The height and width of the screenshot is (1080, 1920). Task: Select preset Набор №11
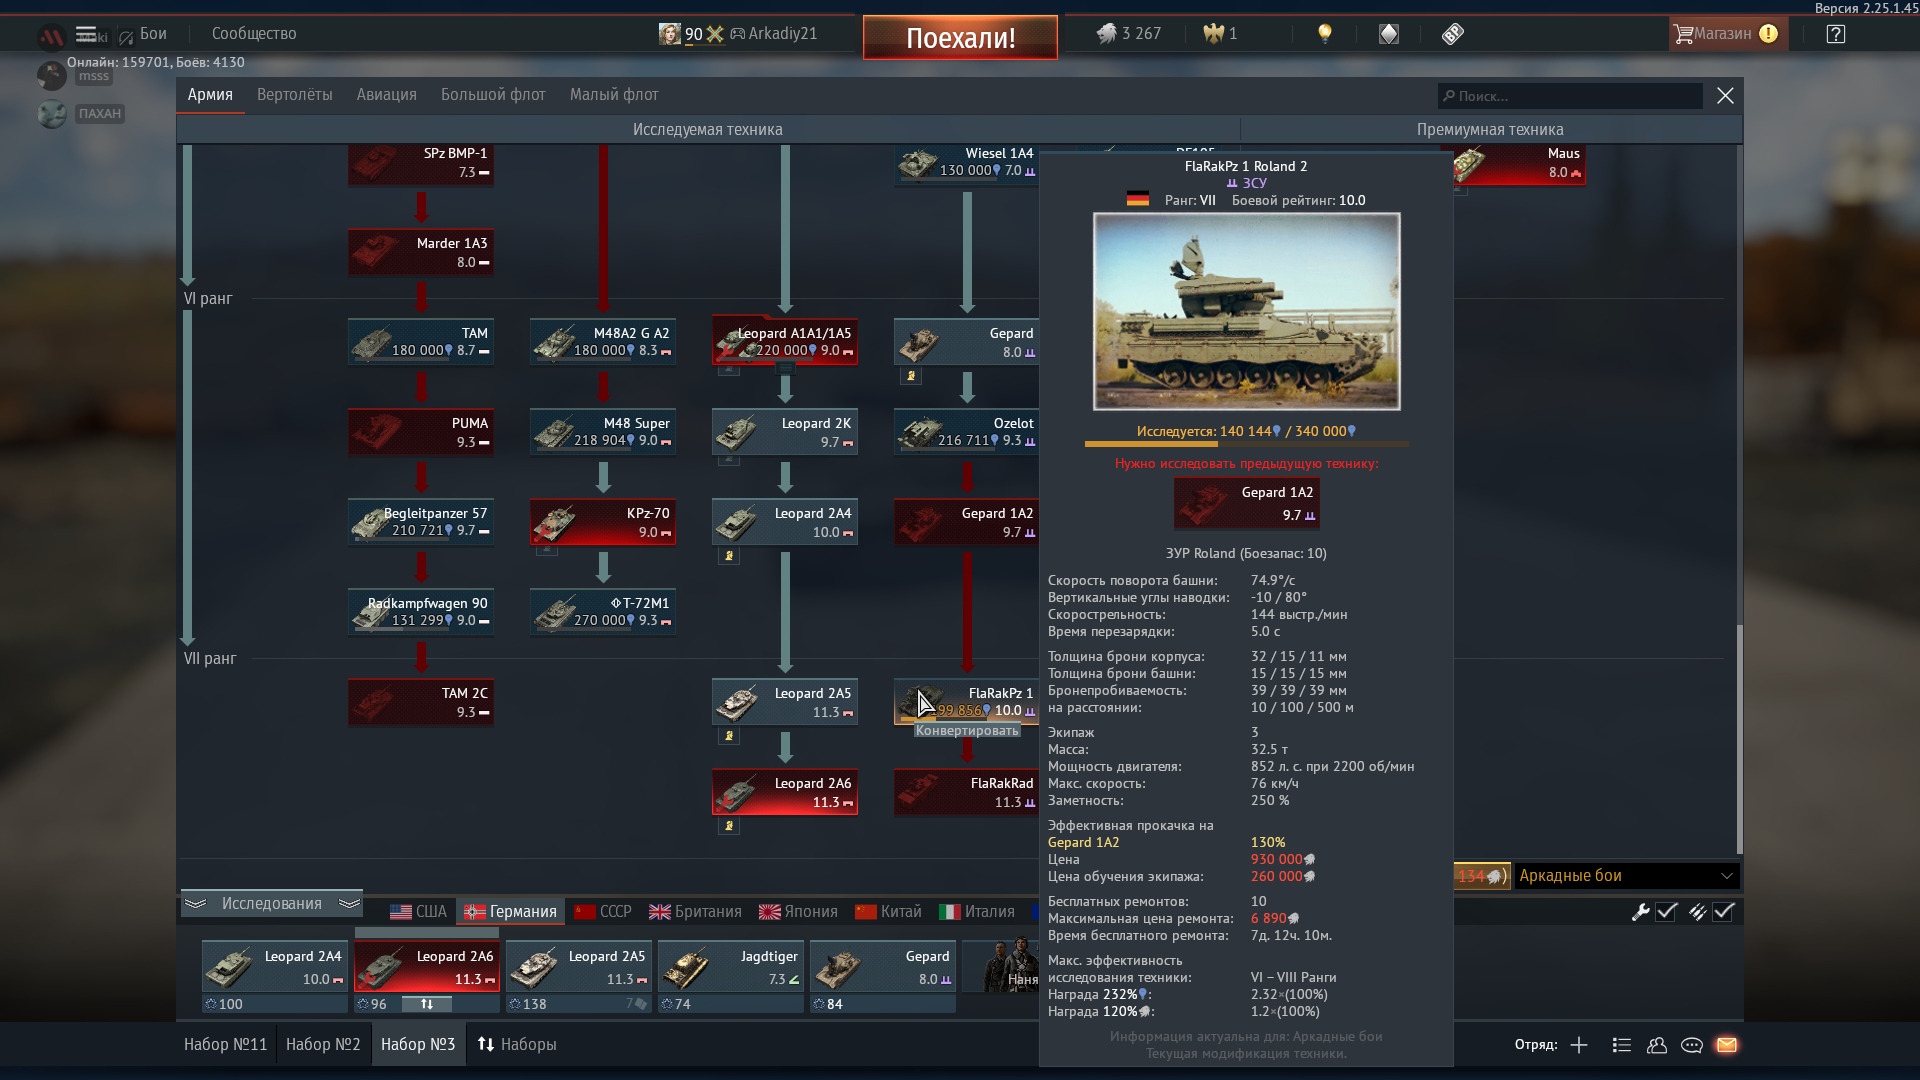(225, 1045)
